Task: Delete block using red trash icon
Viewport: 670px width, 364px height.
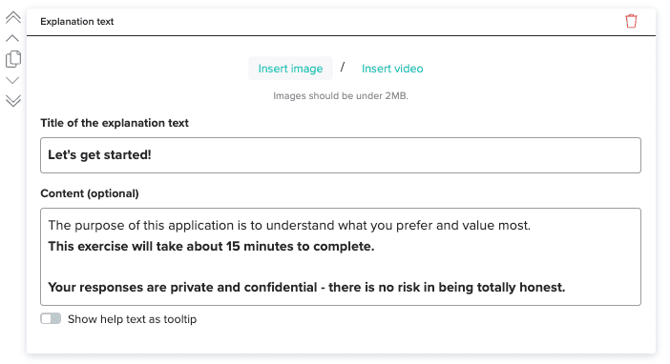Action: point(631,21)
